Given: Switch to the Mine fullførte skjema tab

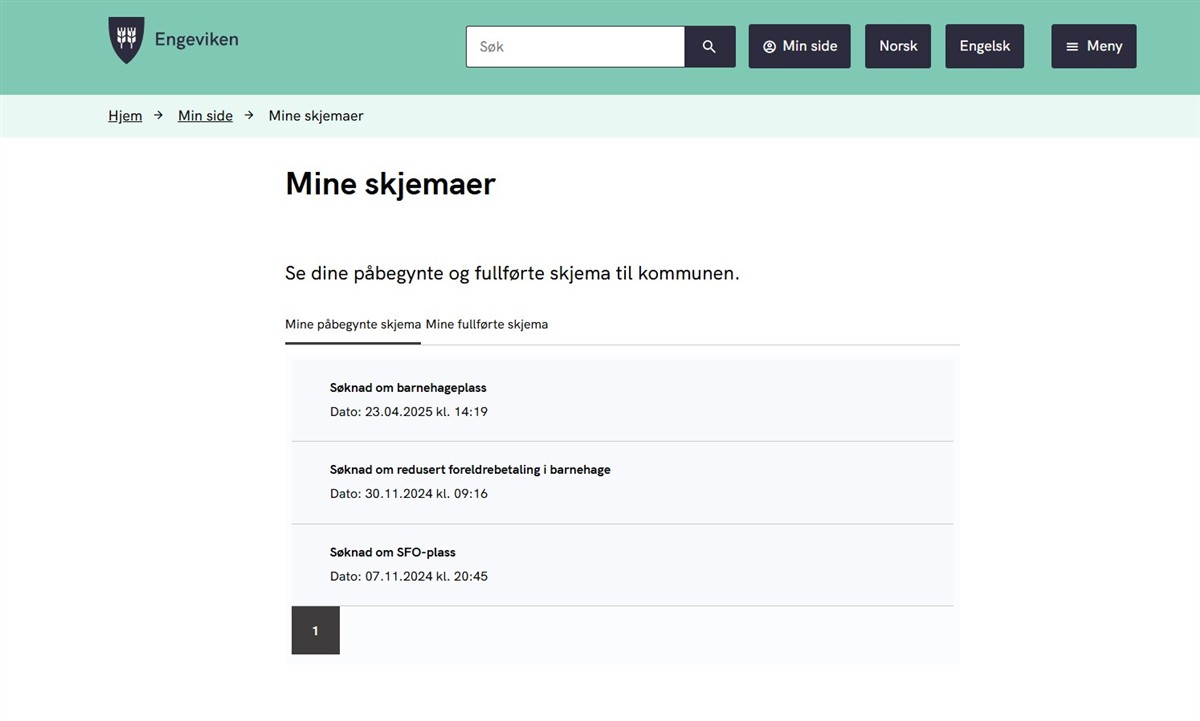Looking at the screenshot, I should [x=487, y=324].
